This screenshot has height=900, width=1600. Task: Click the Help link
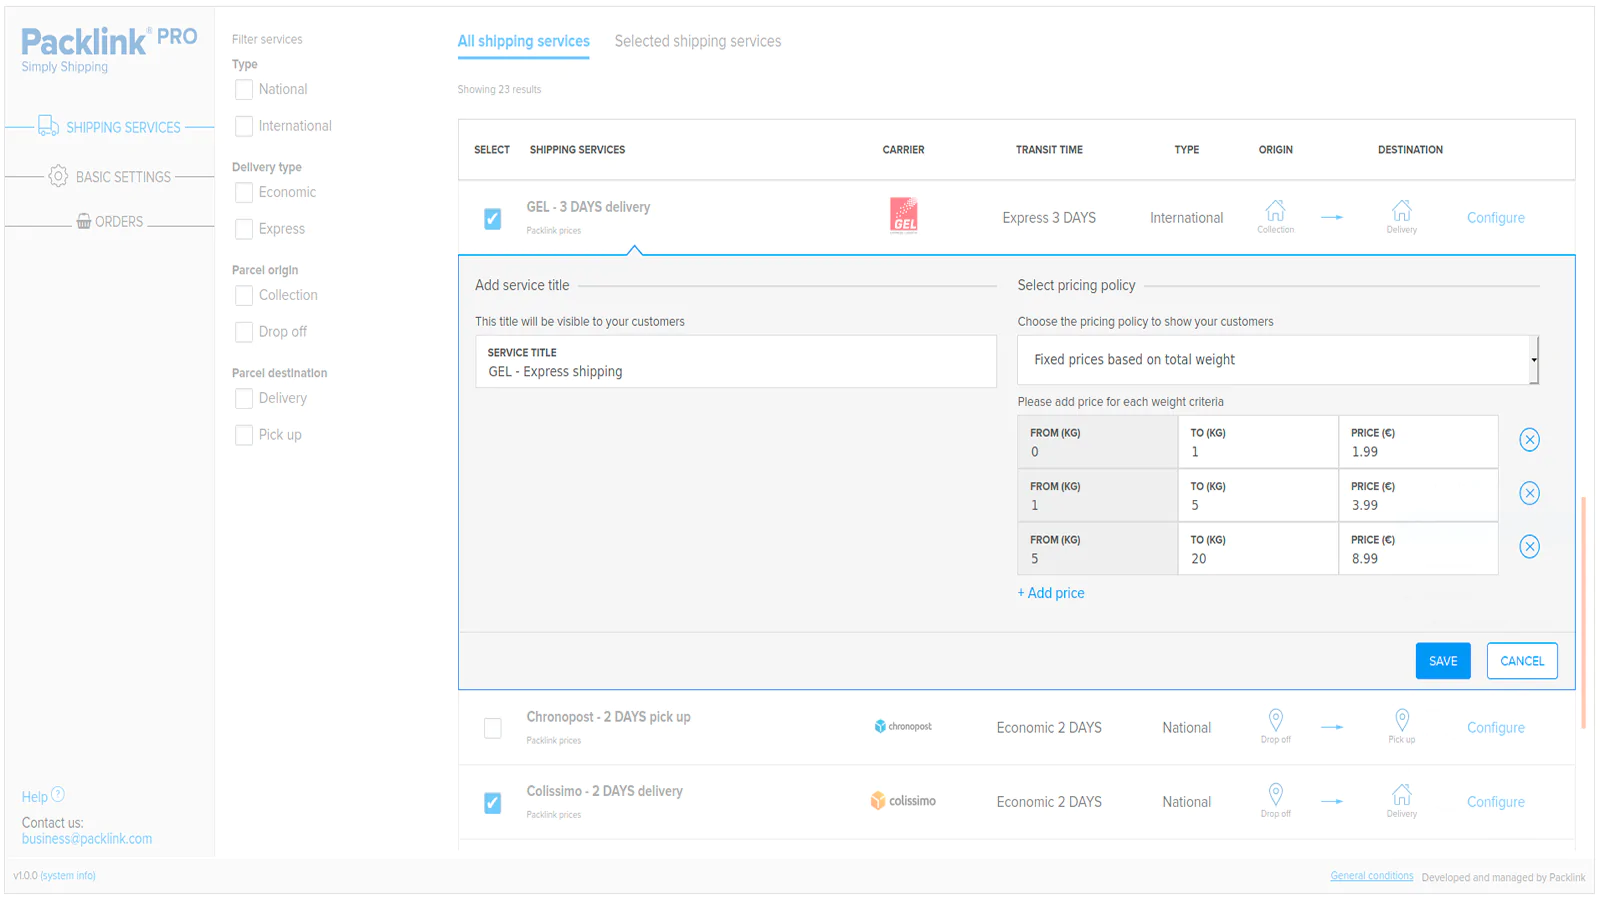[35, 797]
